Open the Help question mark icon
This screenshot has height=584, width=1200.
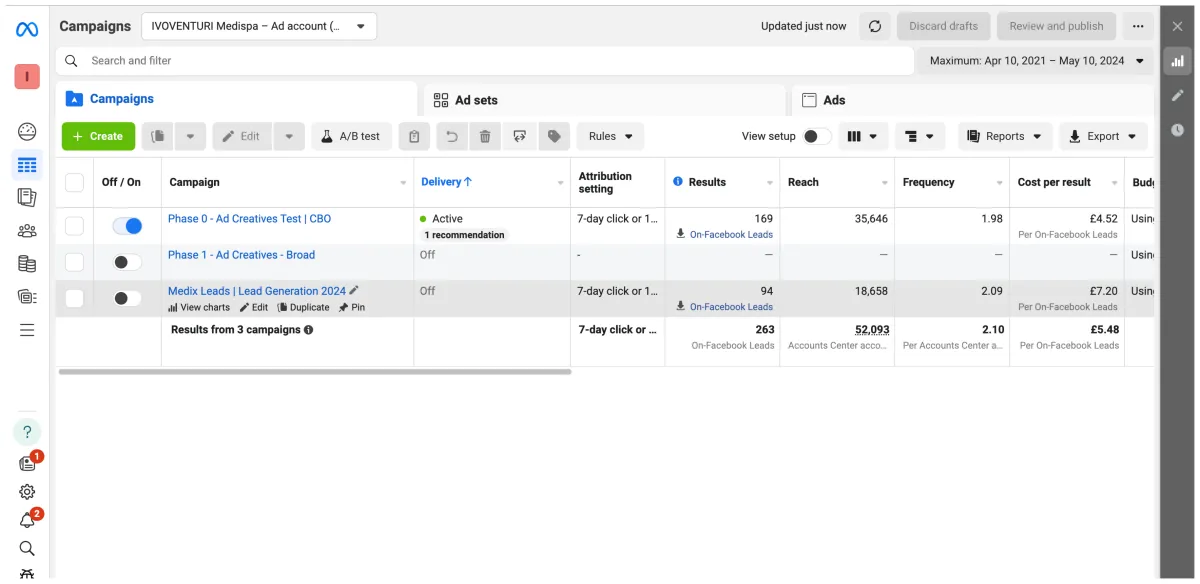27,432
